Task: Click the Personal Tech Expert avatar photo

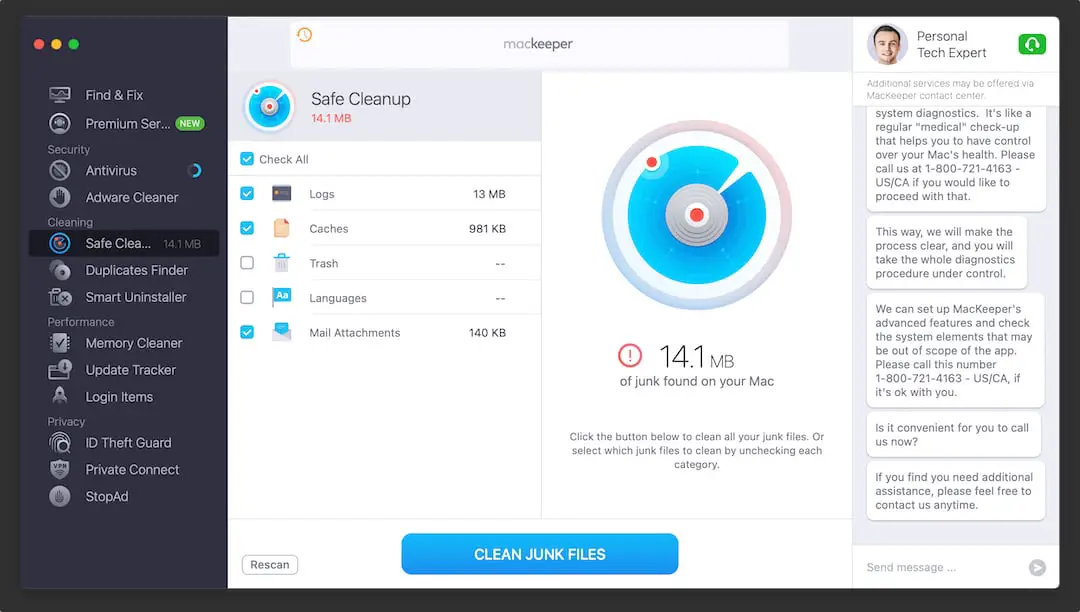Action: tap(886, 45)
